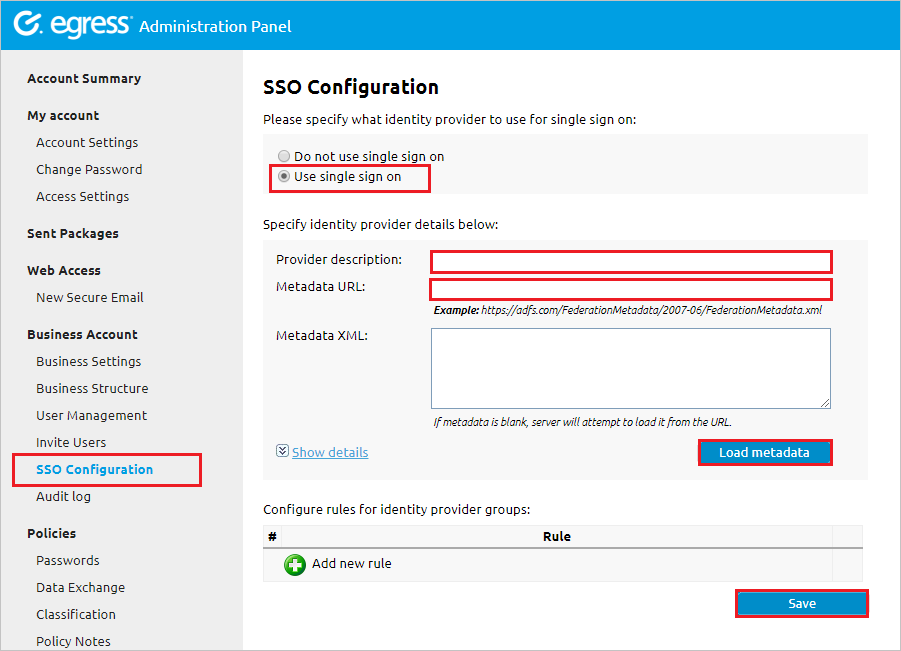
Task: Open Audit log page
Action: tap(63, 496)
